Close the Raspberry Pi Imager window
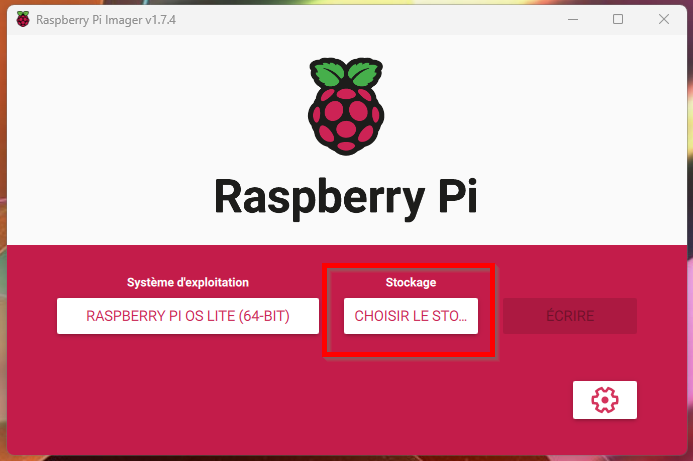This screenshot has width=693, height=461. [x=663, y=19]
